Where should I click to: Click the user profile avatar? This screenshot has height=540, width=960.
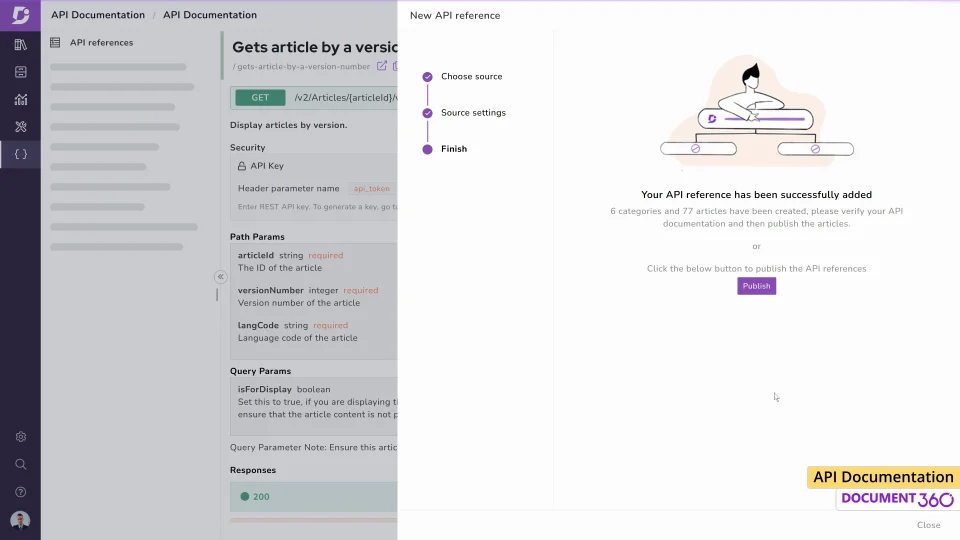coord(20,520)
